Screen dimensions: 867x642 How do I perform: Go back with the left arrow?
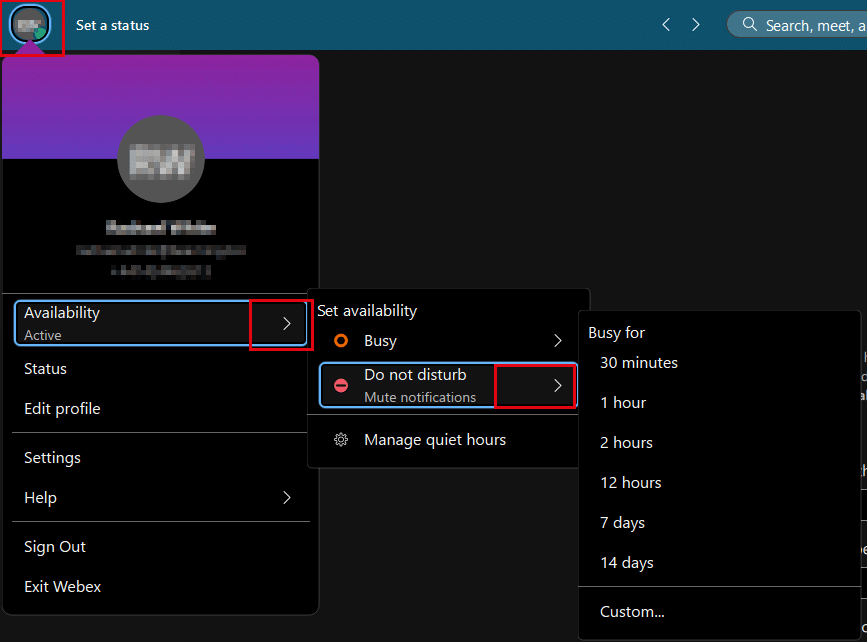coord(666,25)
